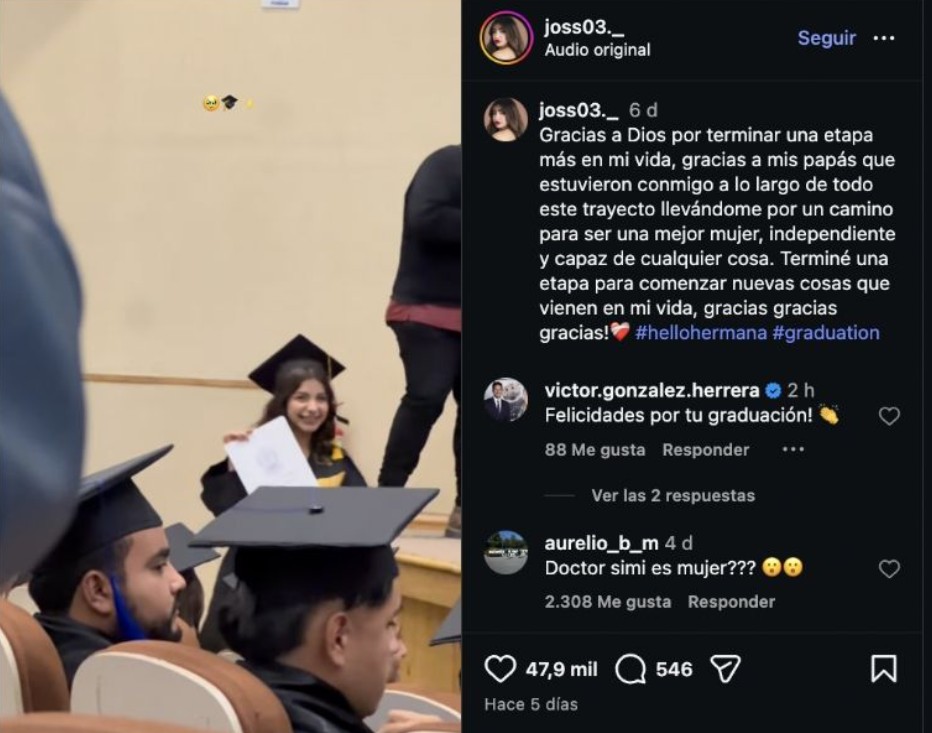Share the post with the paper plane icon
The image size is (932, 733).
tap(725, 669)
